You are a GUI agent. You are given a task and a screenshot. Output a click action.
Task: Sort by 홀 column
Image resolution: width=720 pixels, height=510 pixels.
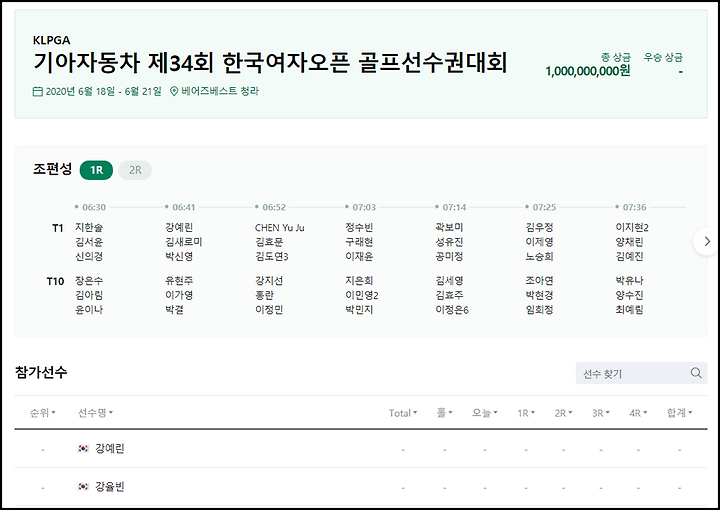click(x=444, y=413)
